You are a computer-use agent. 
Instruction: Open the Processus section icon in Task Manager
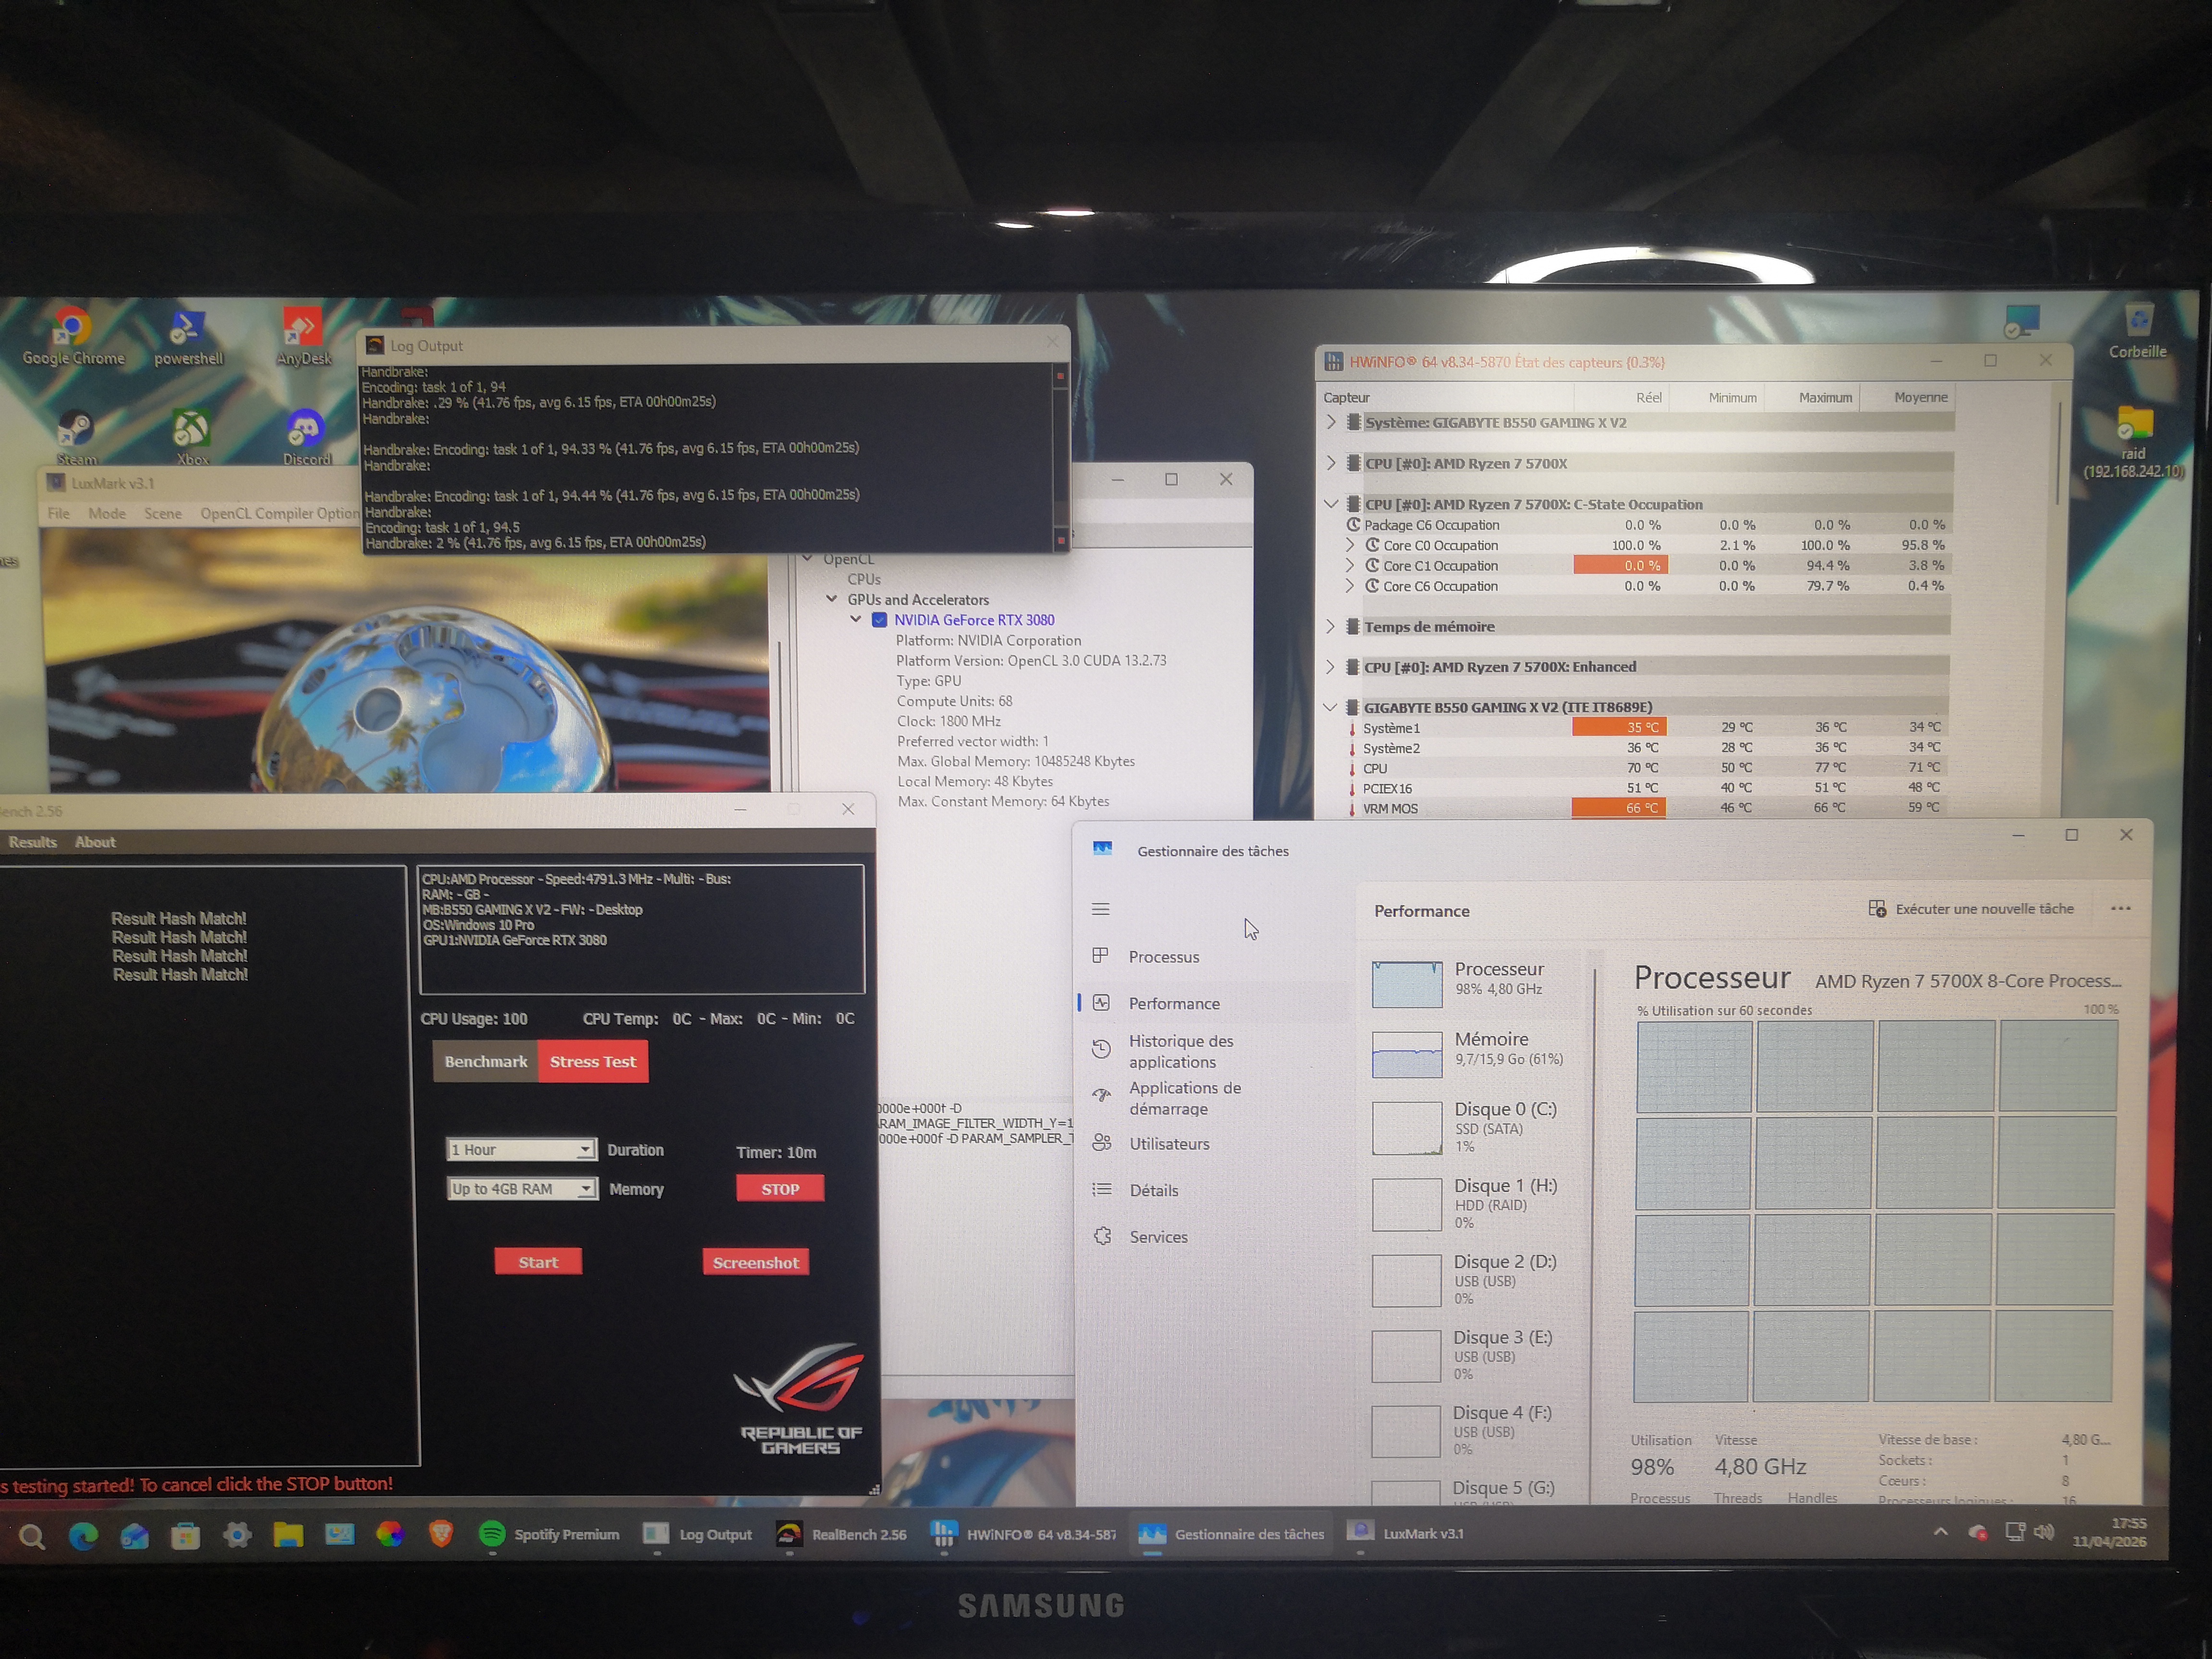[1100, 956]
